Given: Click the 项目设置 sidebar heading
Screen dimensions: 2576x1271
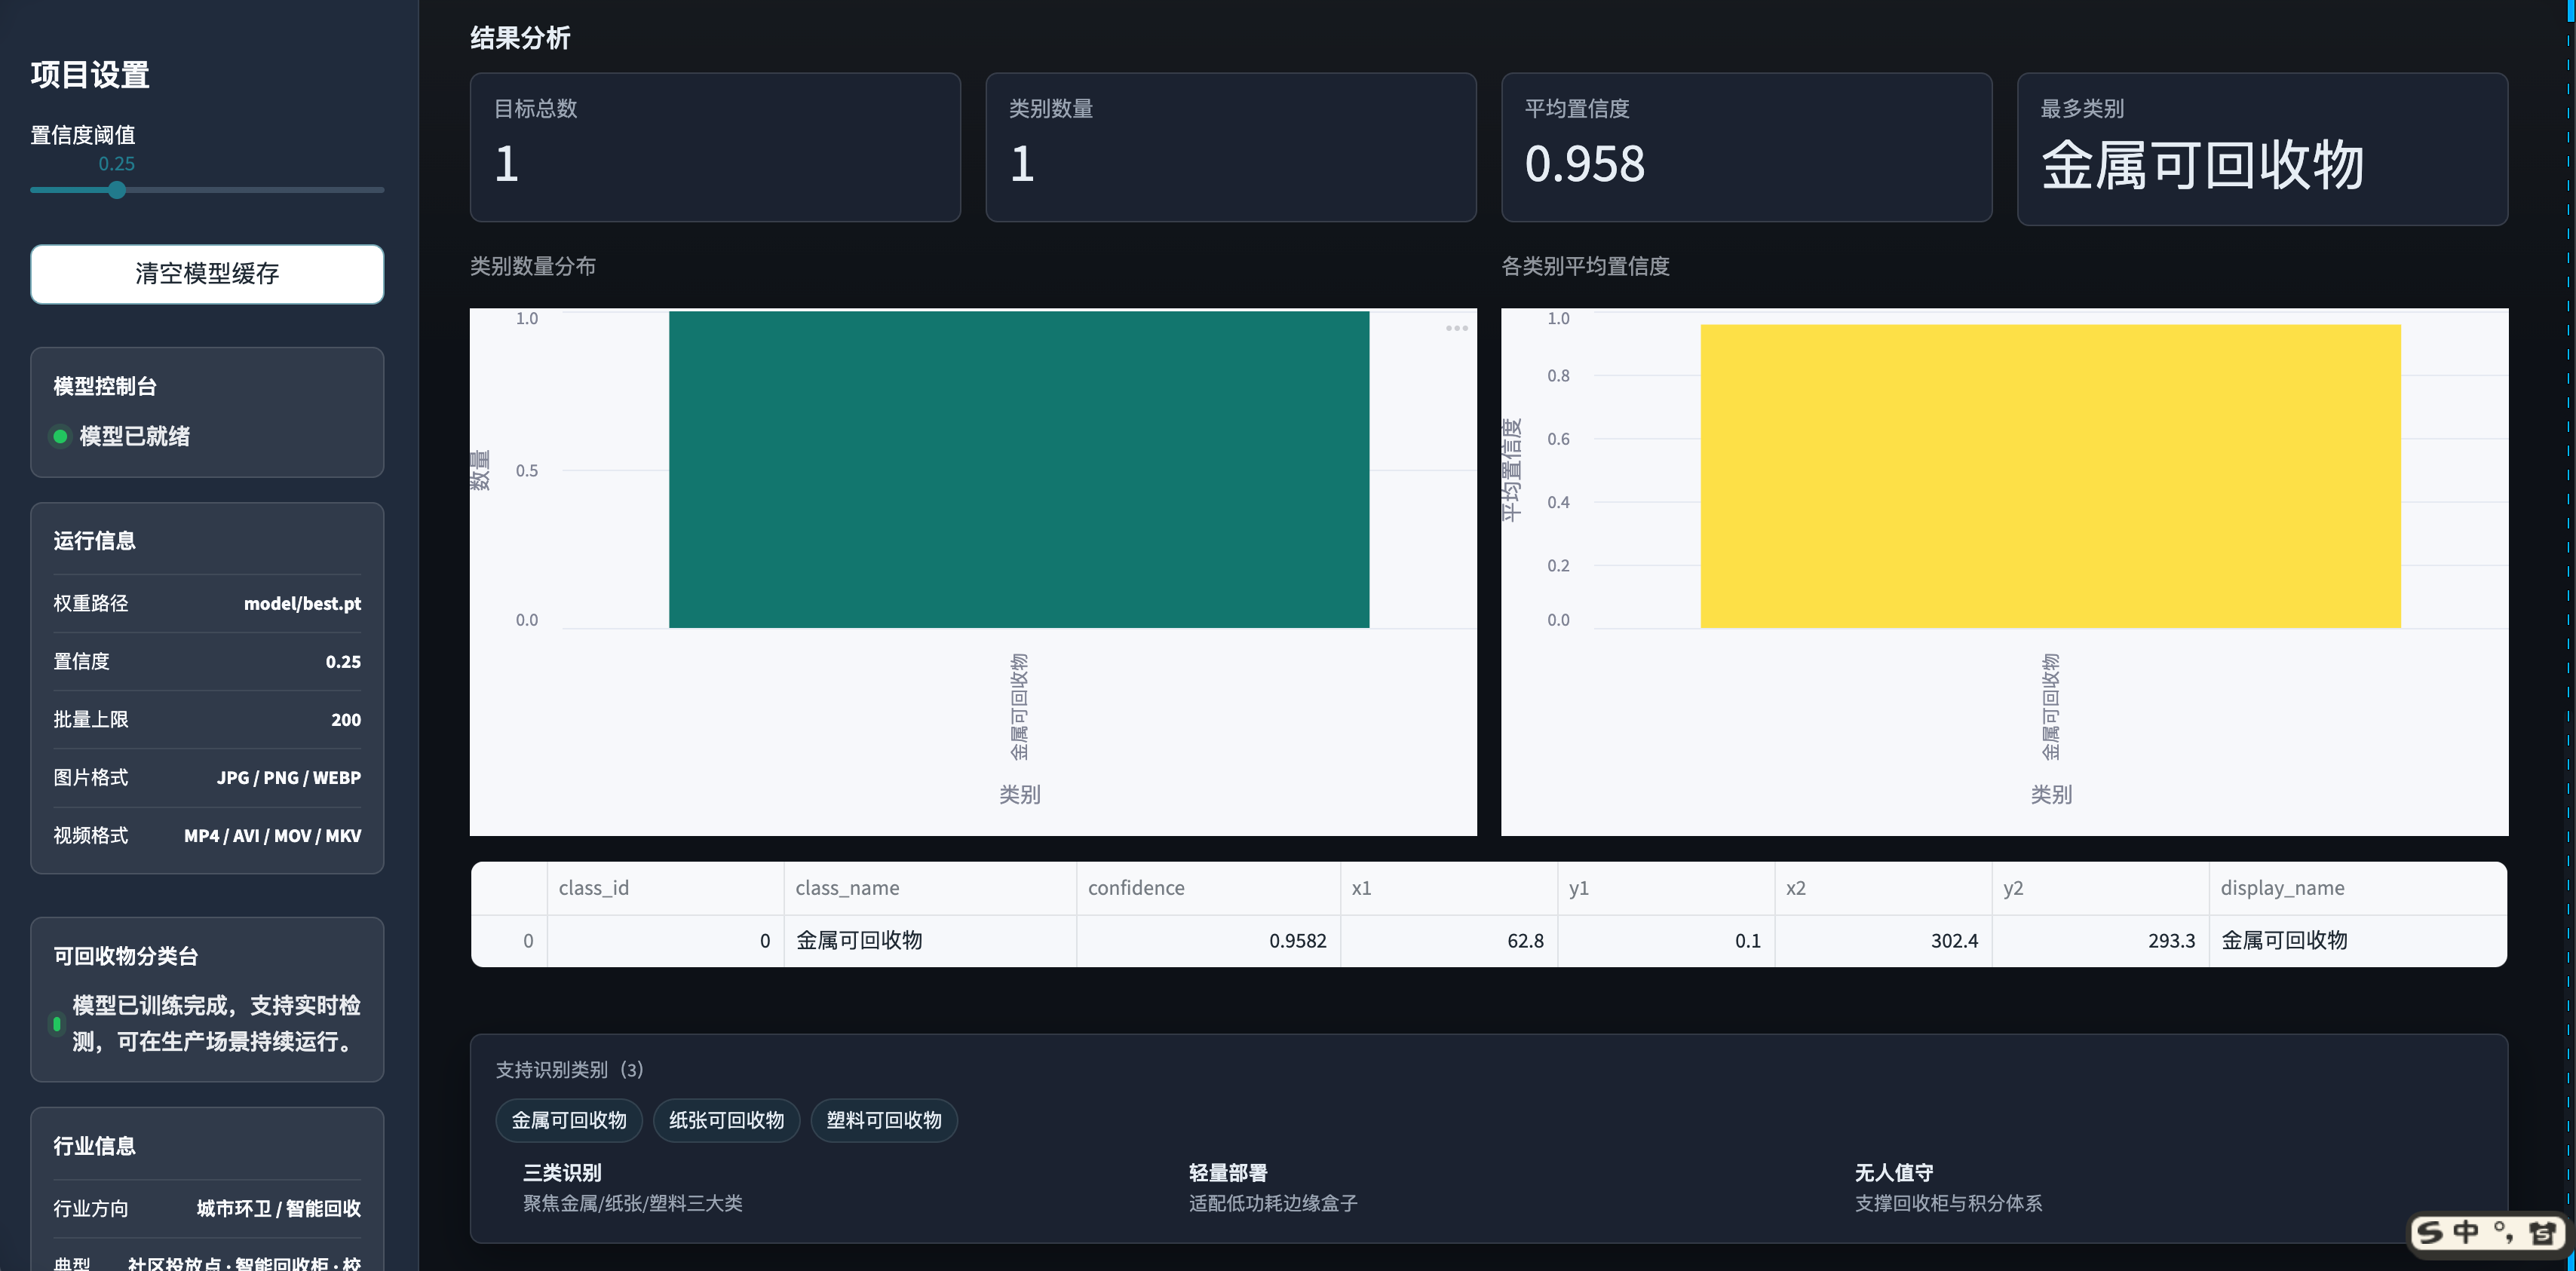Looking at the screenshot, I should point(90,75).
